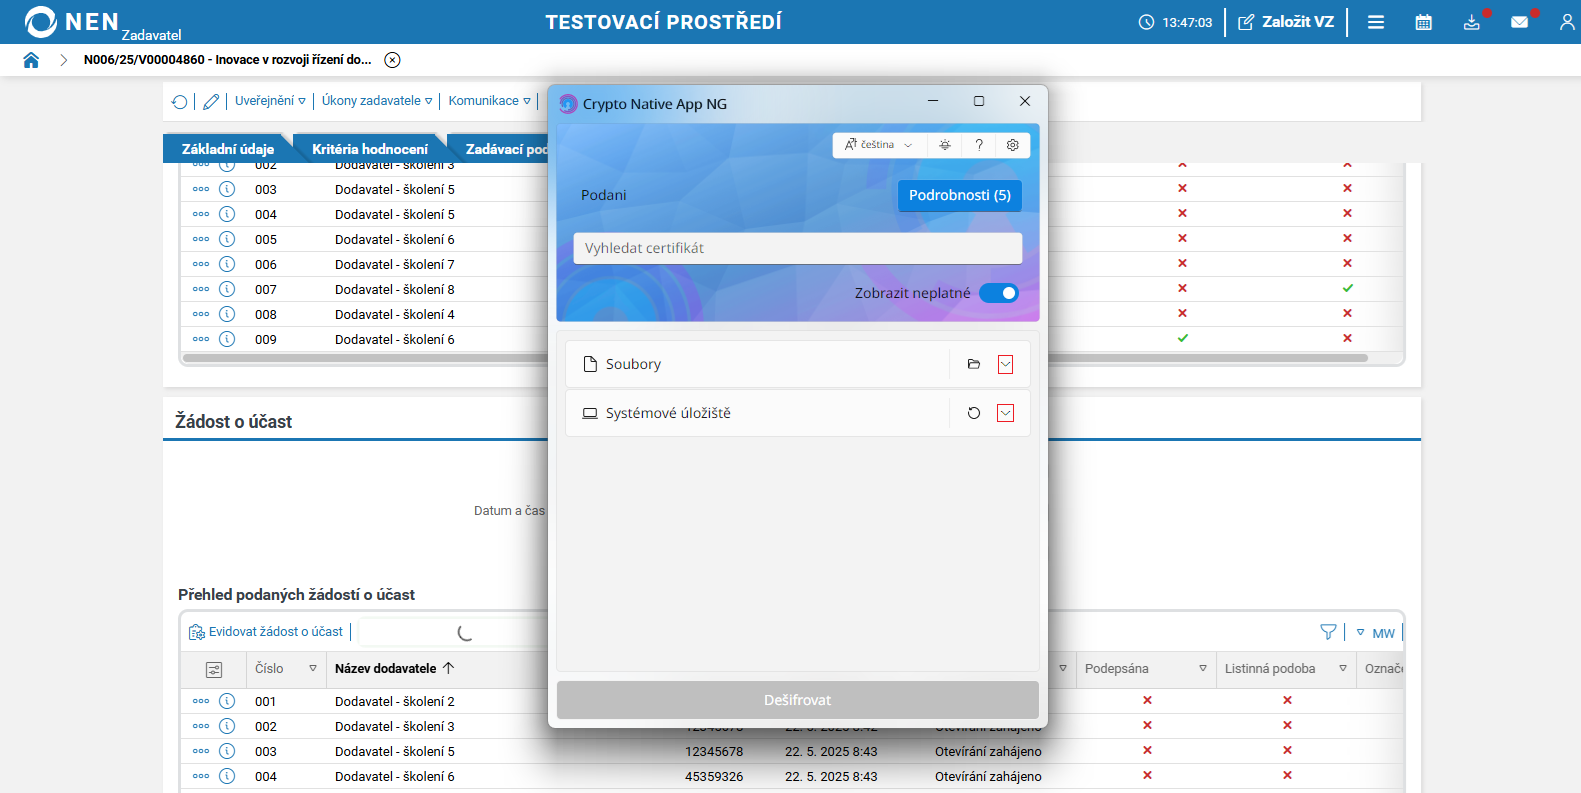
Task: Click the 'Podani' label in Crypto app
Action: (x=604, y=195)
